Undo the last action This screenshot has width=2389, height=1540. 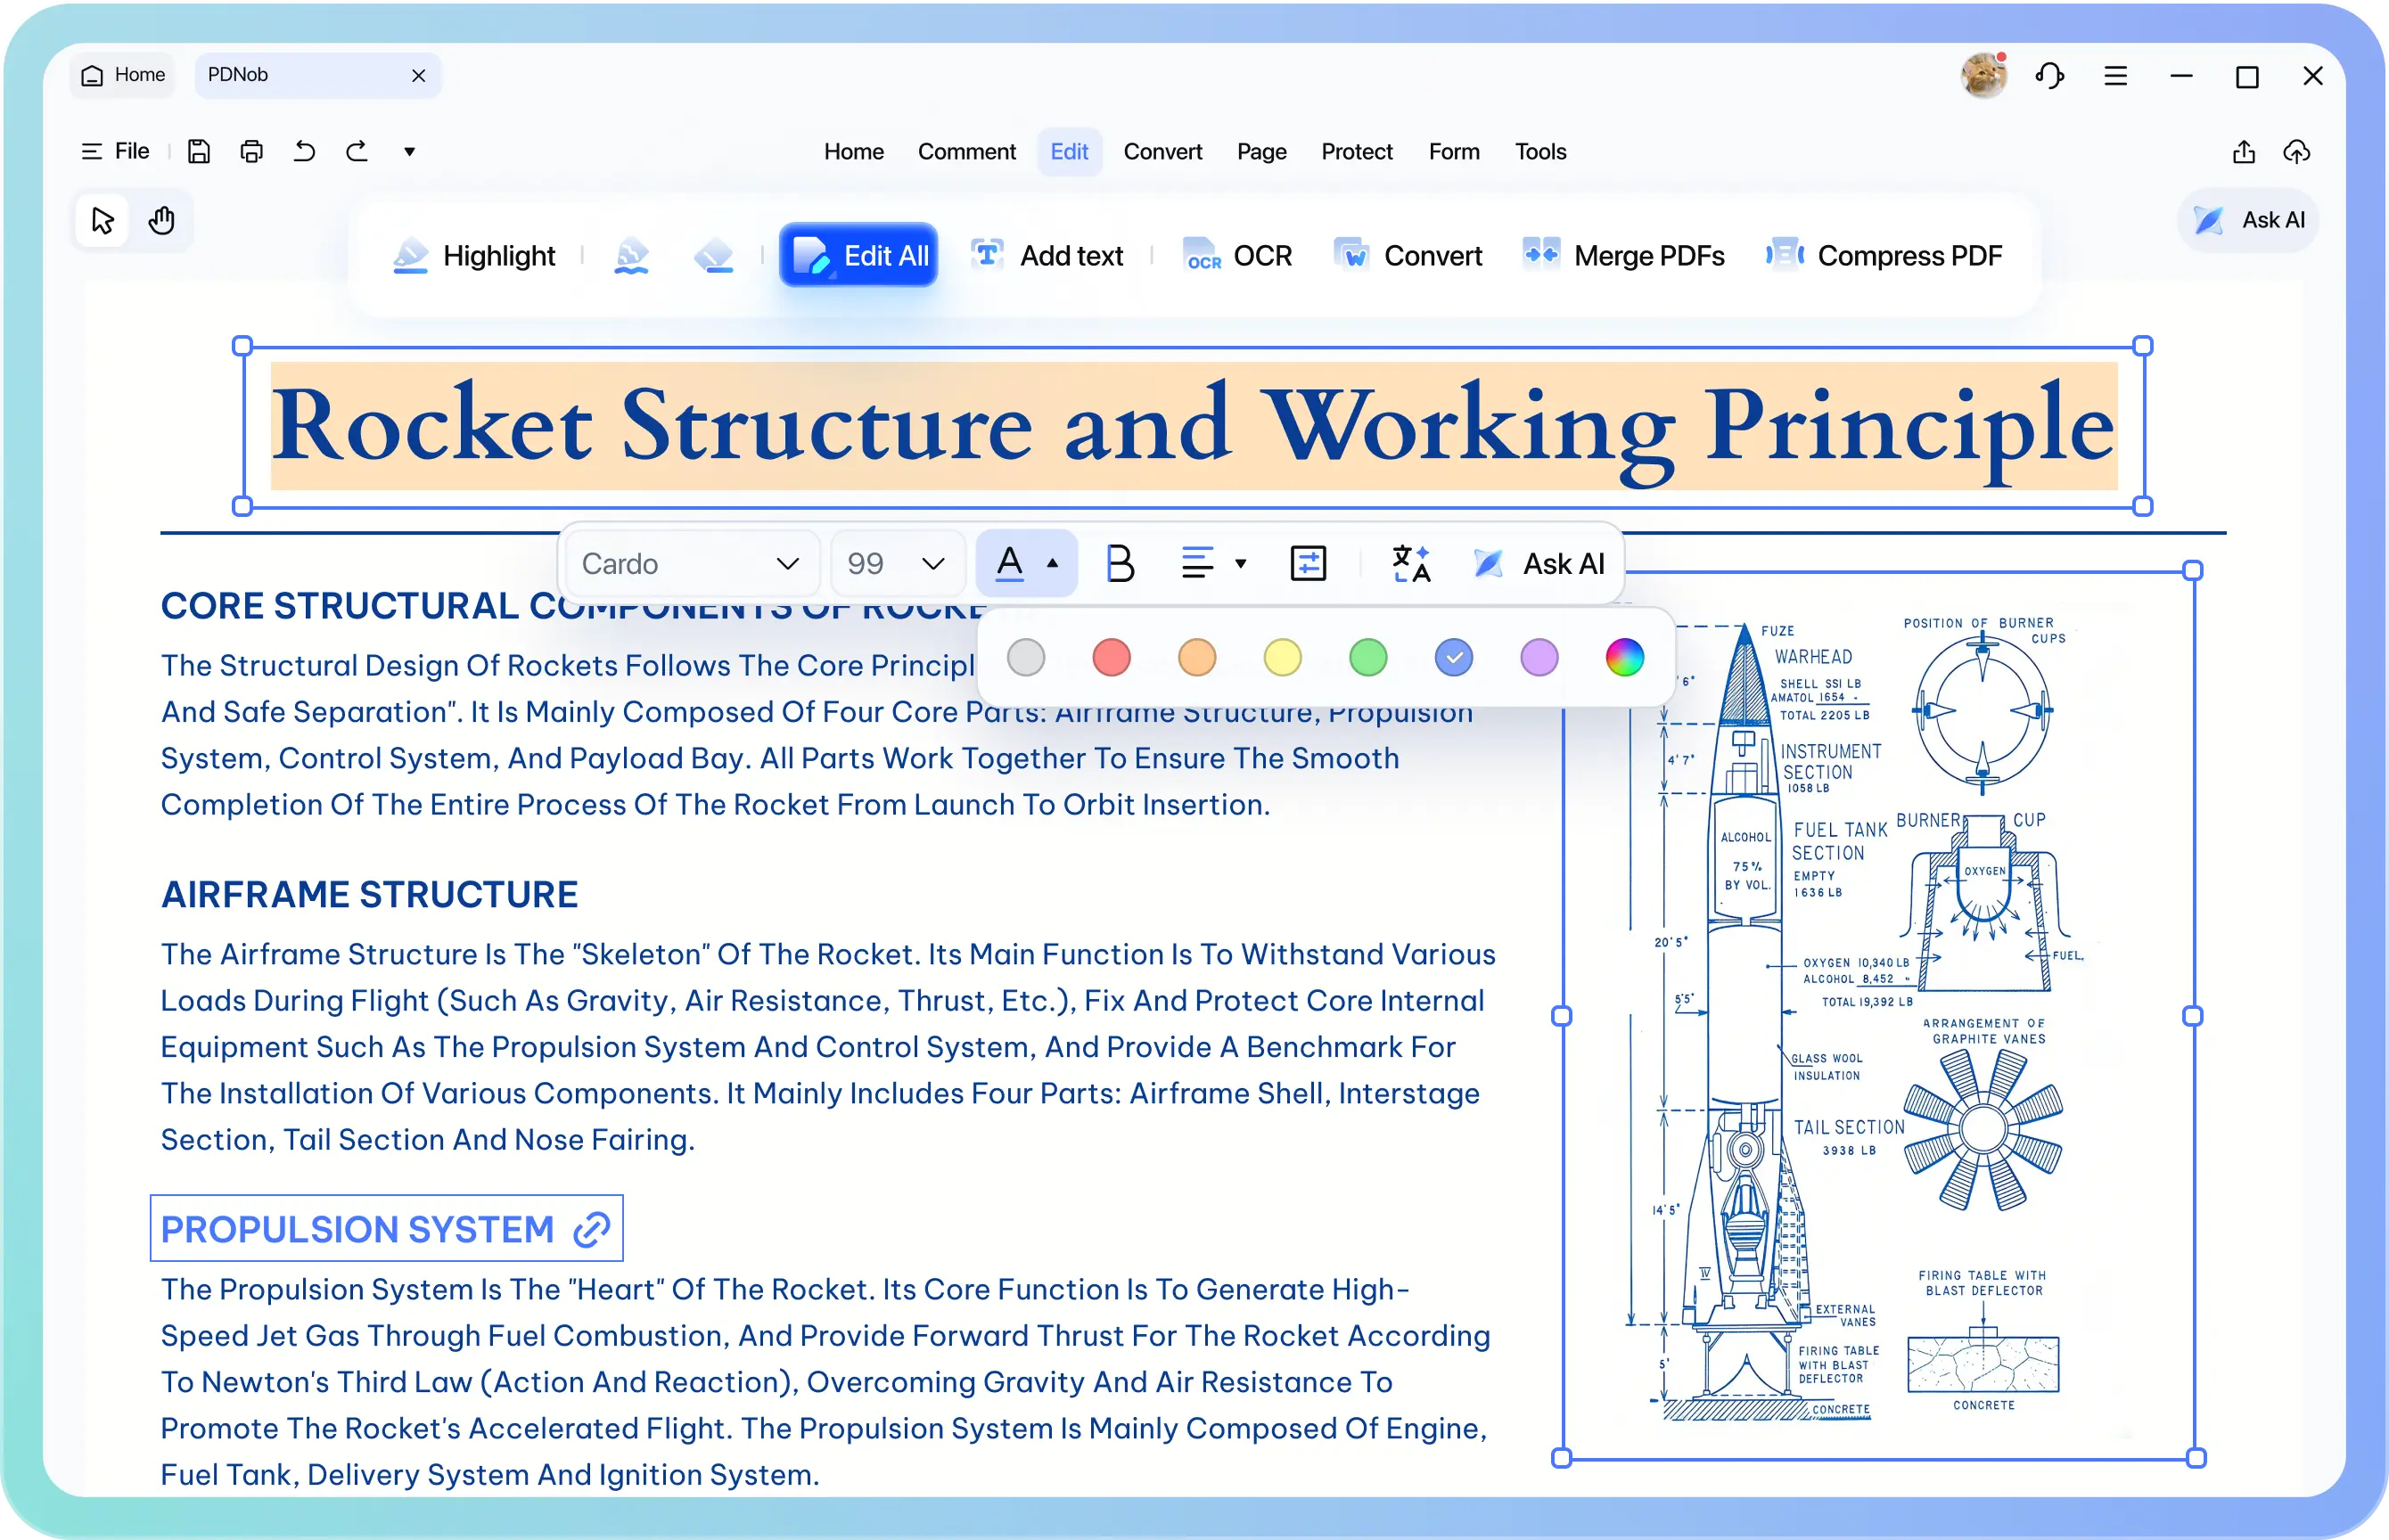click(x=304, y=152)
